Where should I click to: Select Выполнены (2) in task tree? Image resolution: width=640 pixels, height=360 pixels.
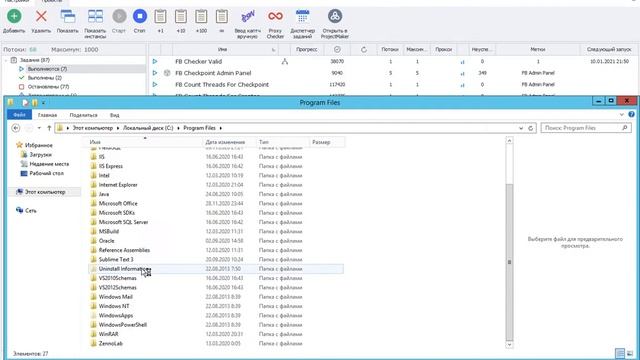(x=44, y=78)
